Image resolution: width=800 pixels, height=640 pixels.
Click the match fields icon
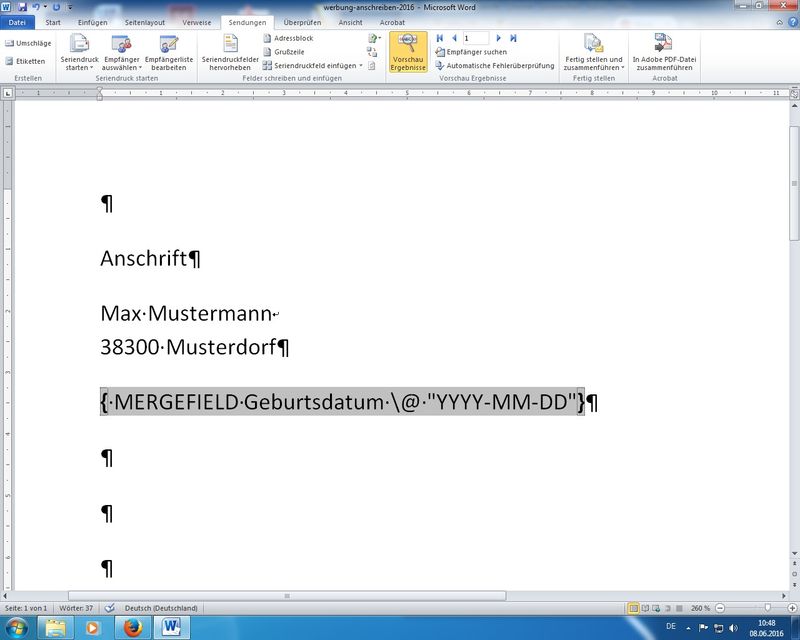pos(372,52)
